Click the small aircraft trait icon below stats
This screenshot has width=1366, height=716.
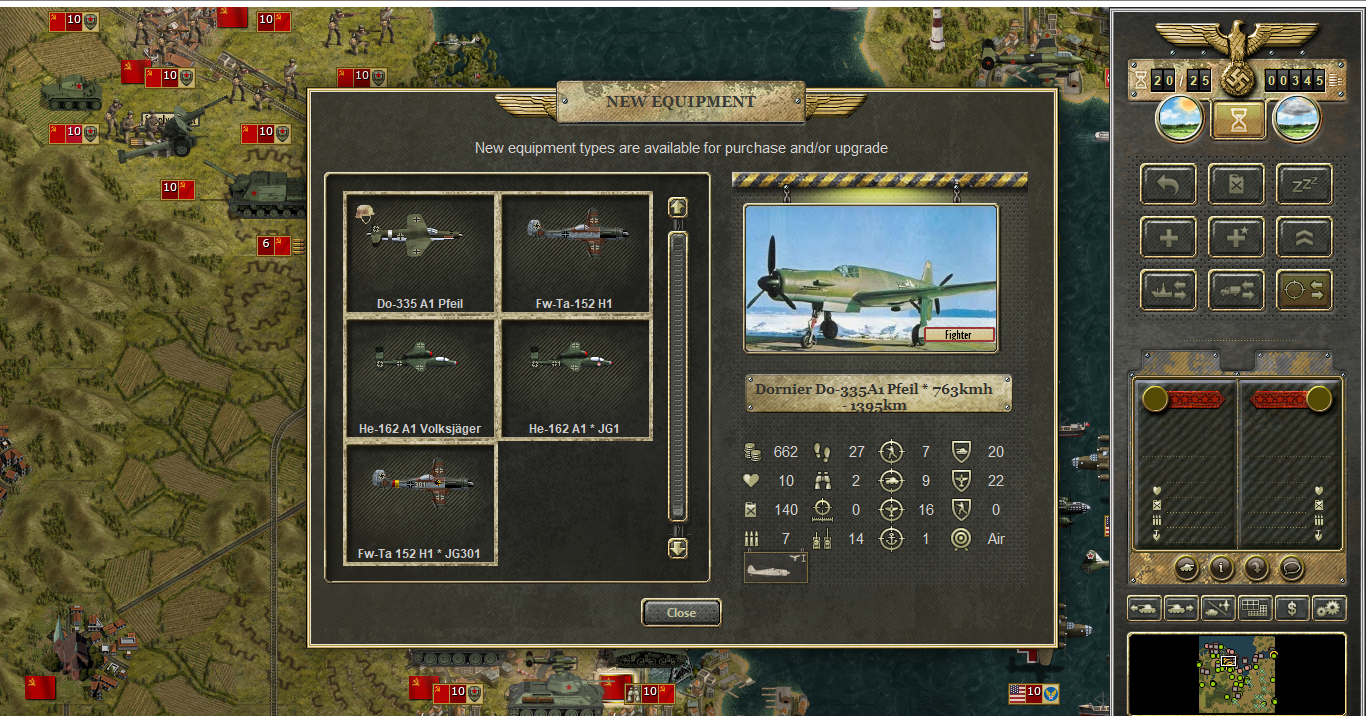coord(775,567)
